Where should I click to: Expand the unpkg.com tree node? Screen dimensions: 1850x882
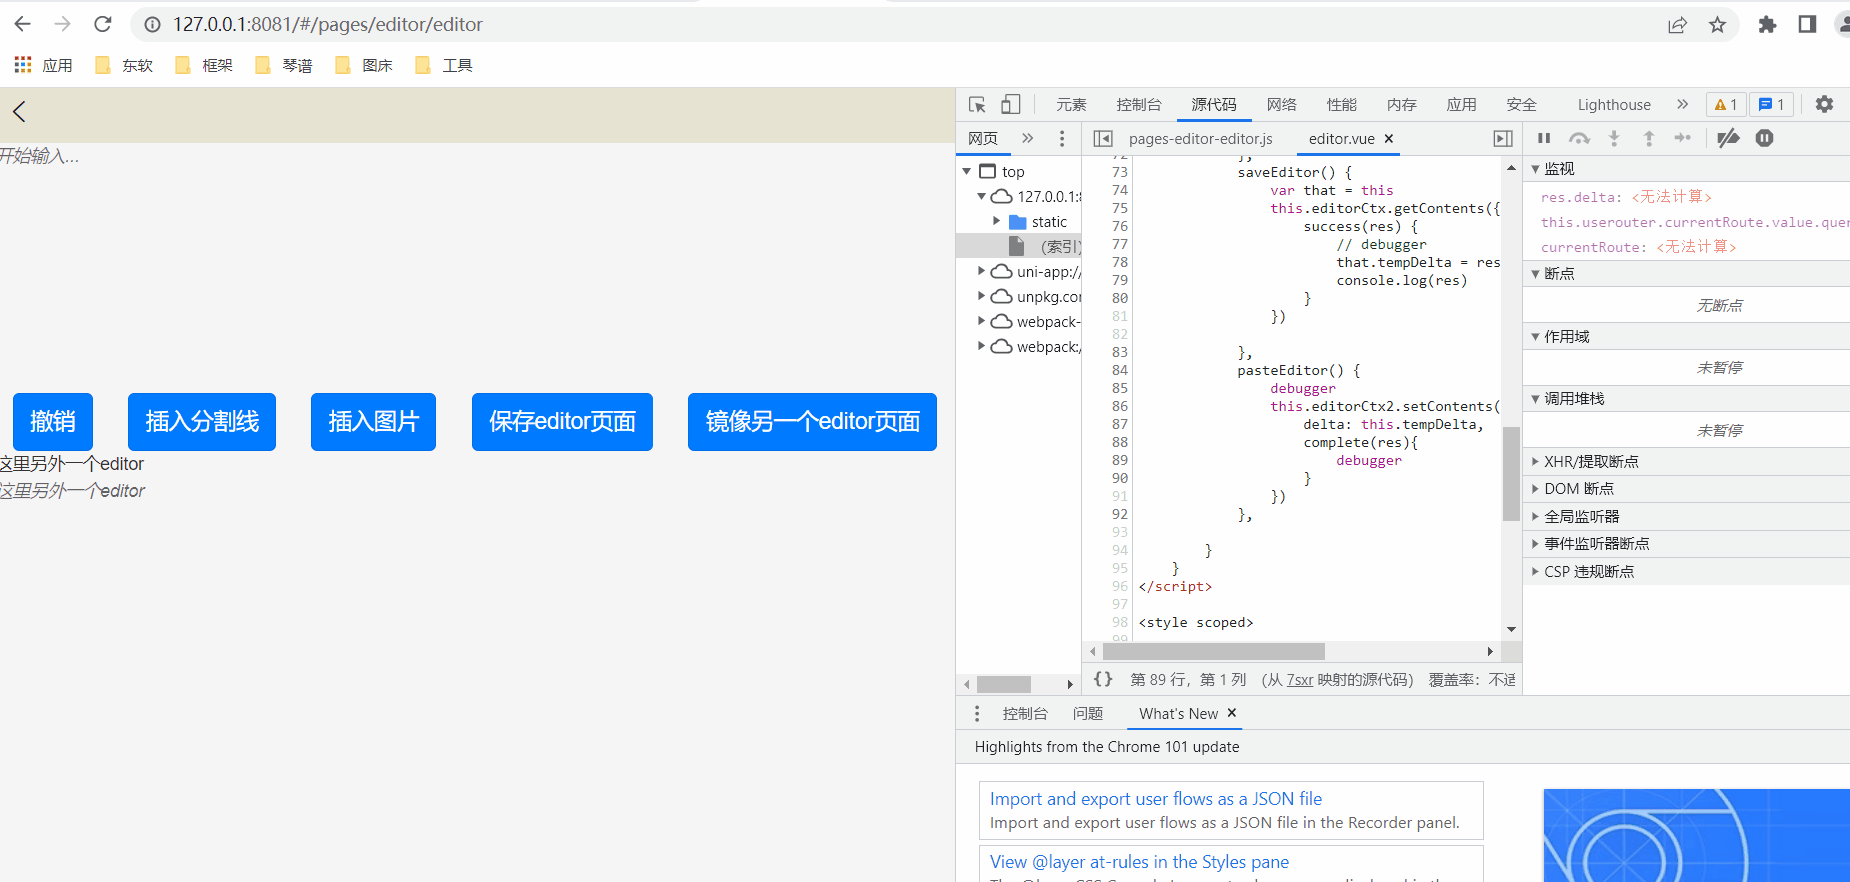(981, 296)
